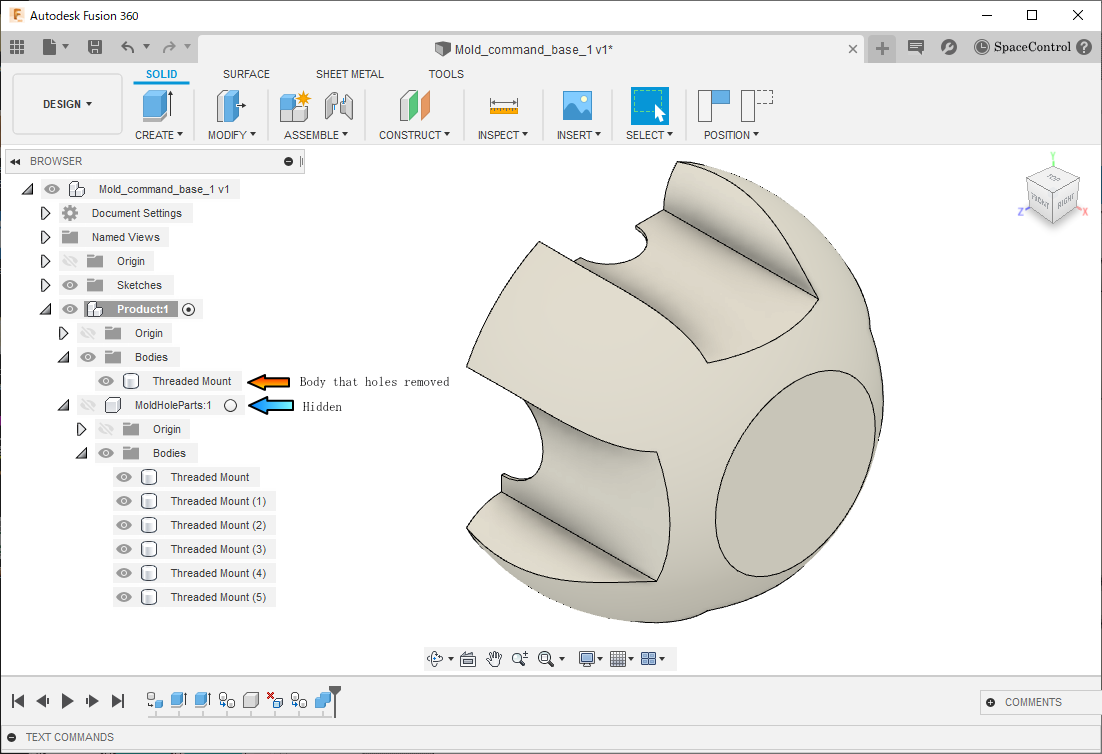Hide the Threaded Mount (5) body

[124, 597]
